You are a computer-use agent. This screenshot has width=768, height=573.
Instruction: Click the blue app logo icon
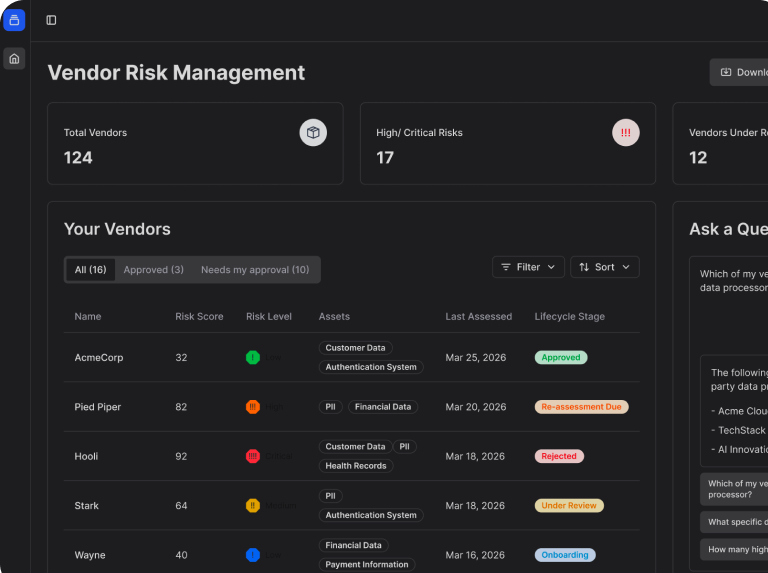pos(14,20)
